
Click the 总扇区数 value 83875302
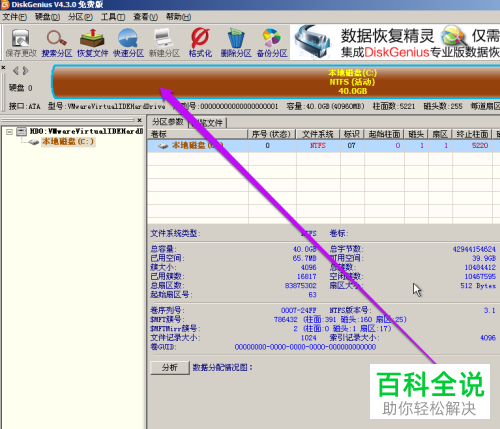[x=301, y=286]
